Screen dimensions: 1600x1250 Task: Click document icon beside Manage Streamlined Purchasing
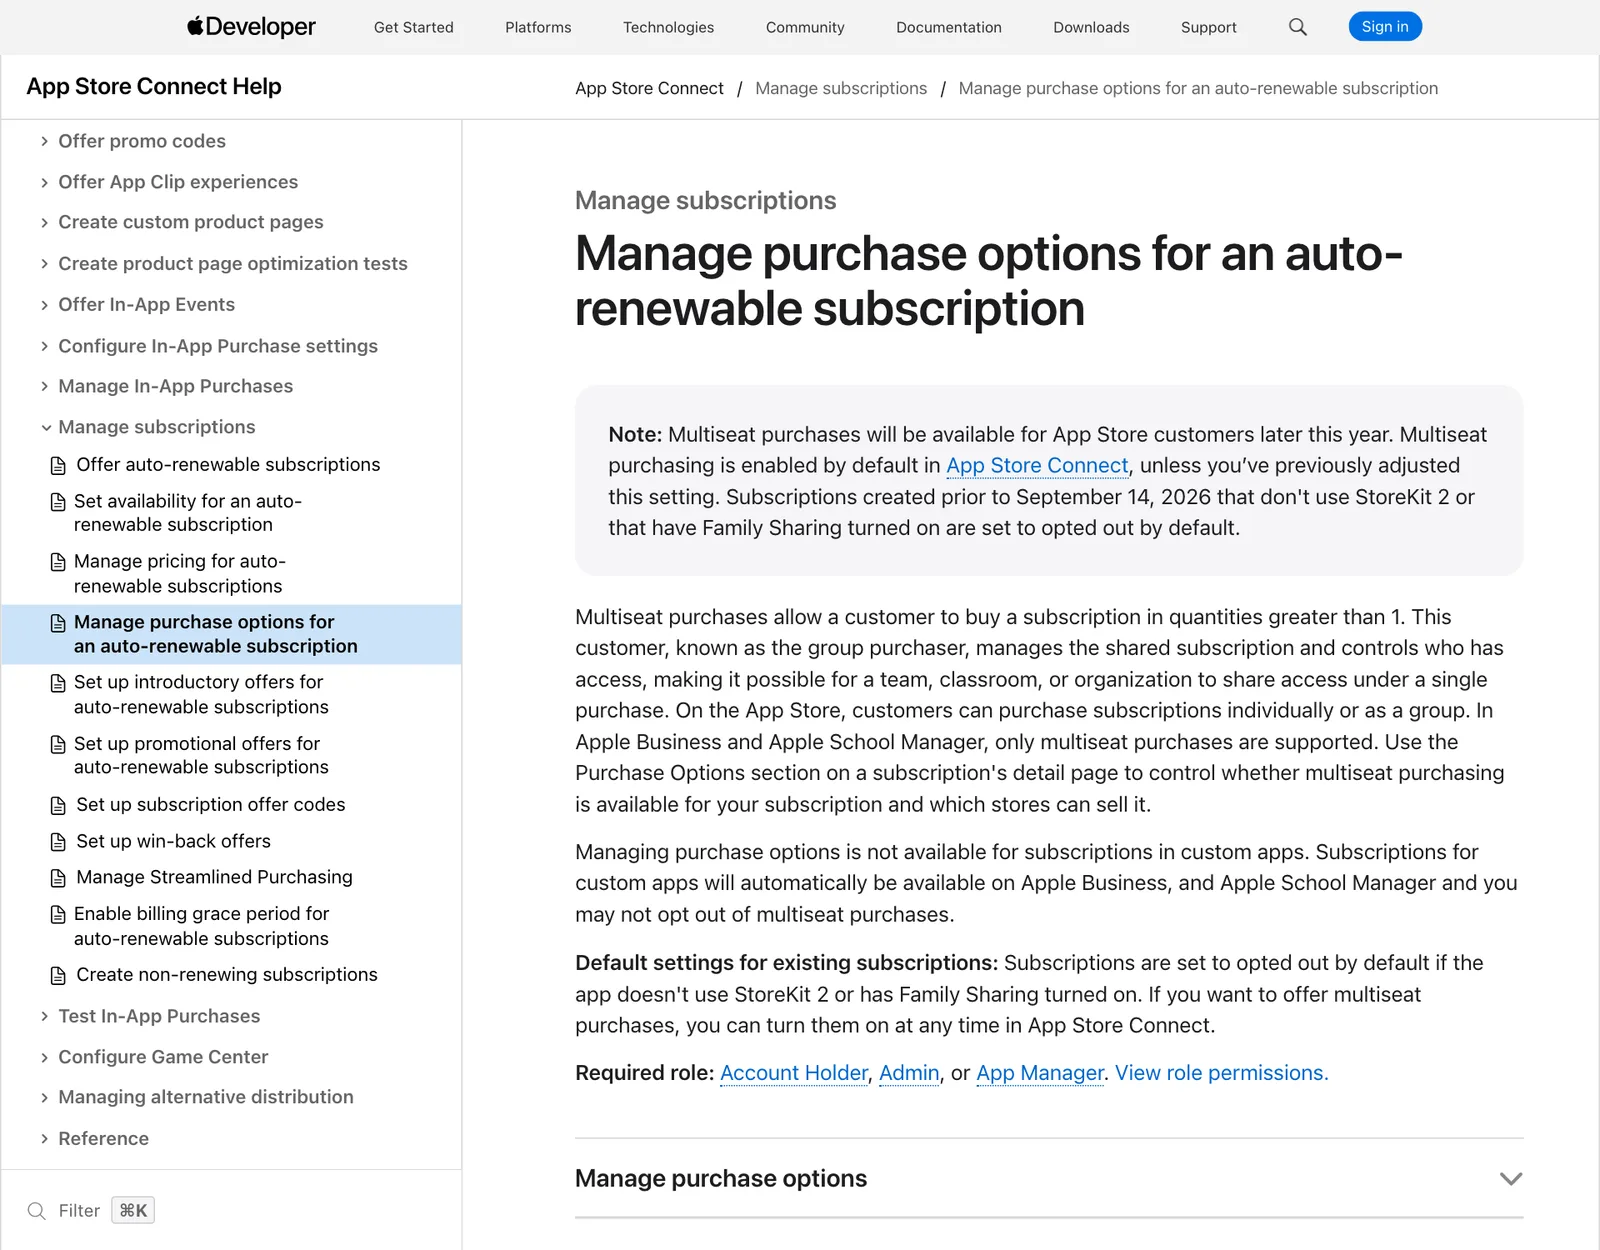(x=59, y=878)
